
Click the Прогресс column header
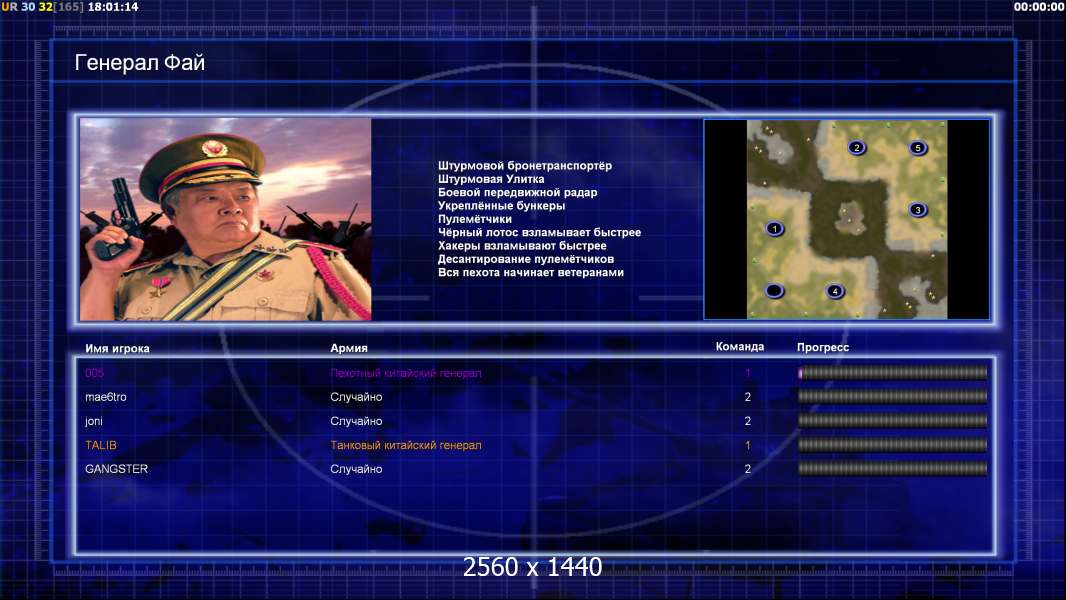click(823, 347)
